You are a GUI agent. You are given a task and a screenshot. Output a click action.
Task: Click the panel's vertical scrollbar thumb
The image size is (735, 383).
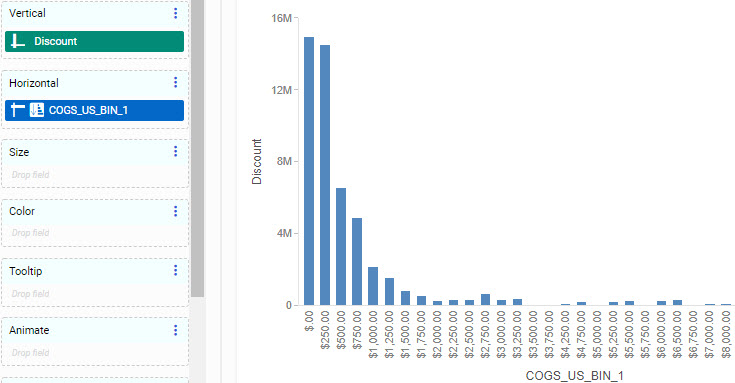click(x=197, y=148)
